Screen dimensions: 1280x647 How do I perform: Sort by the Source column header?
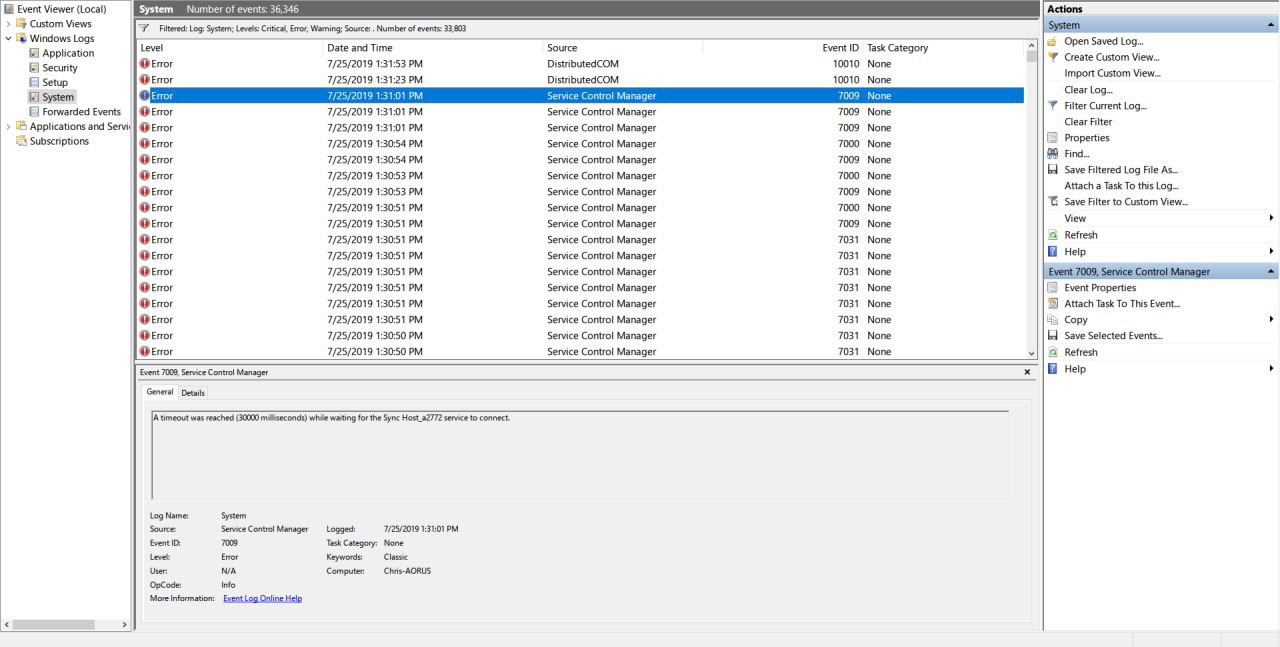(623, 47)
